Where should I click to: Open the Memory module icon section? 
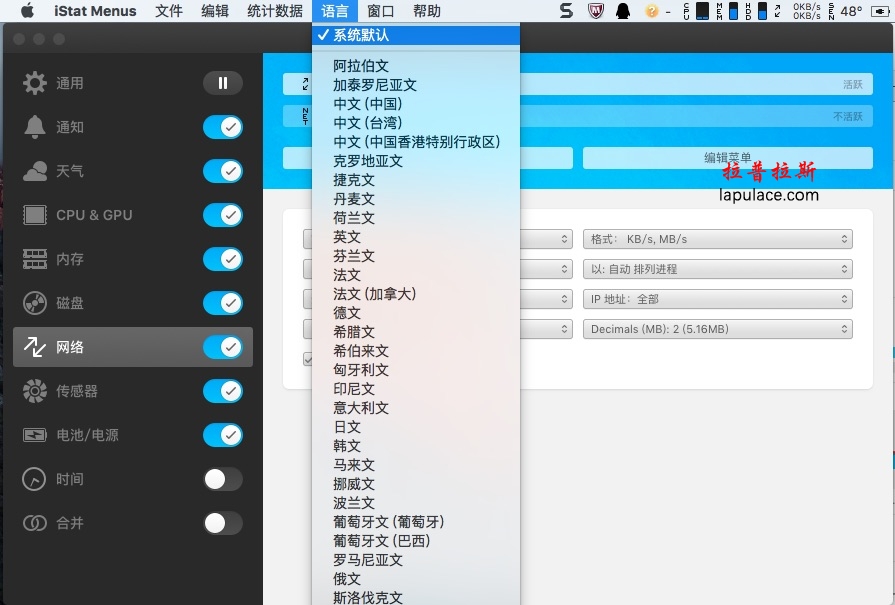click(x=35, y=259)
